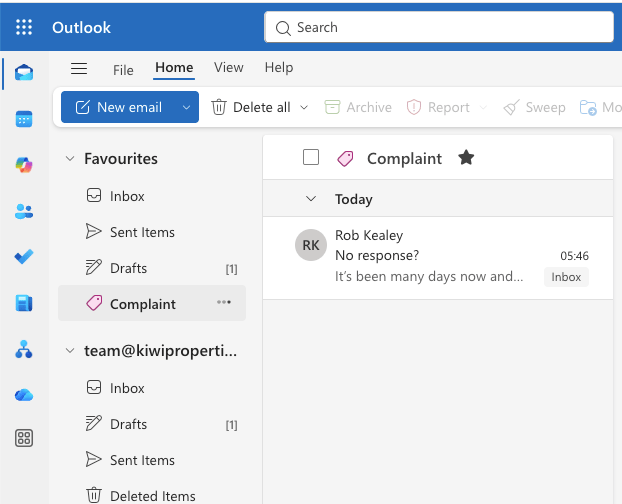Open Sent Items under team@kiwiproperti account
The image size is (622, 504).
click(x=152, y=460)
